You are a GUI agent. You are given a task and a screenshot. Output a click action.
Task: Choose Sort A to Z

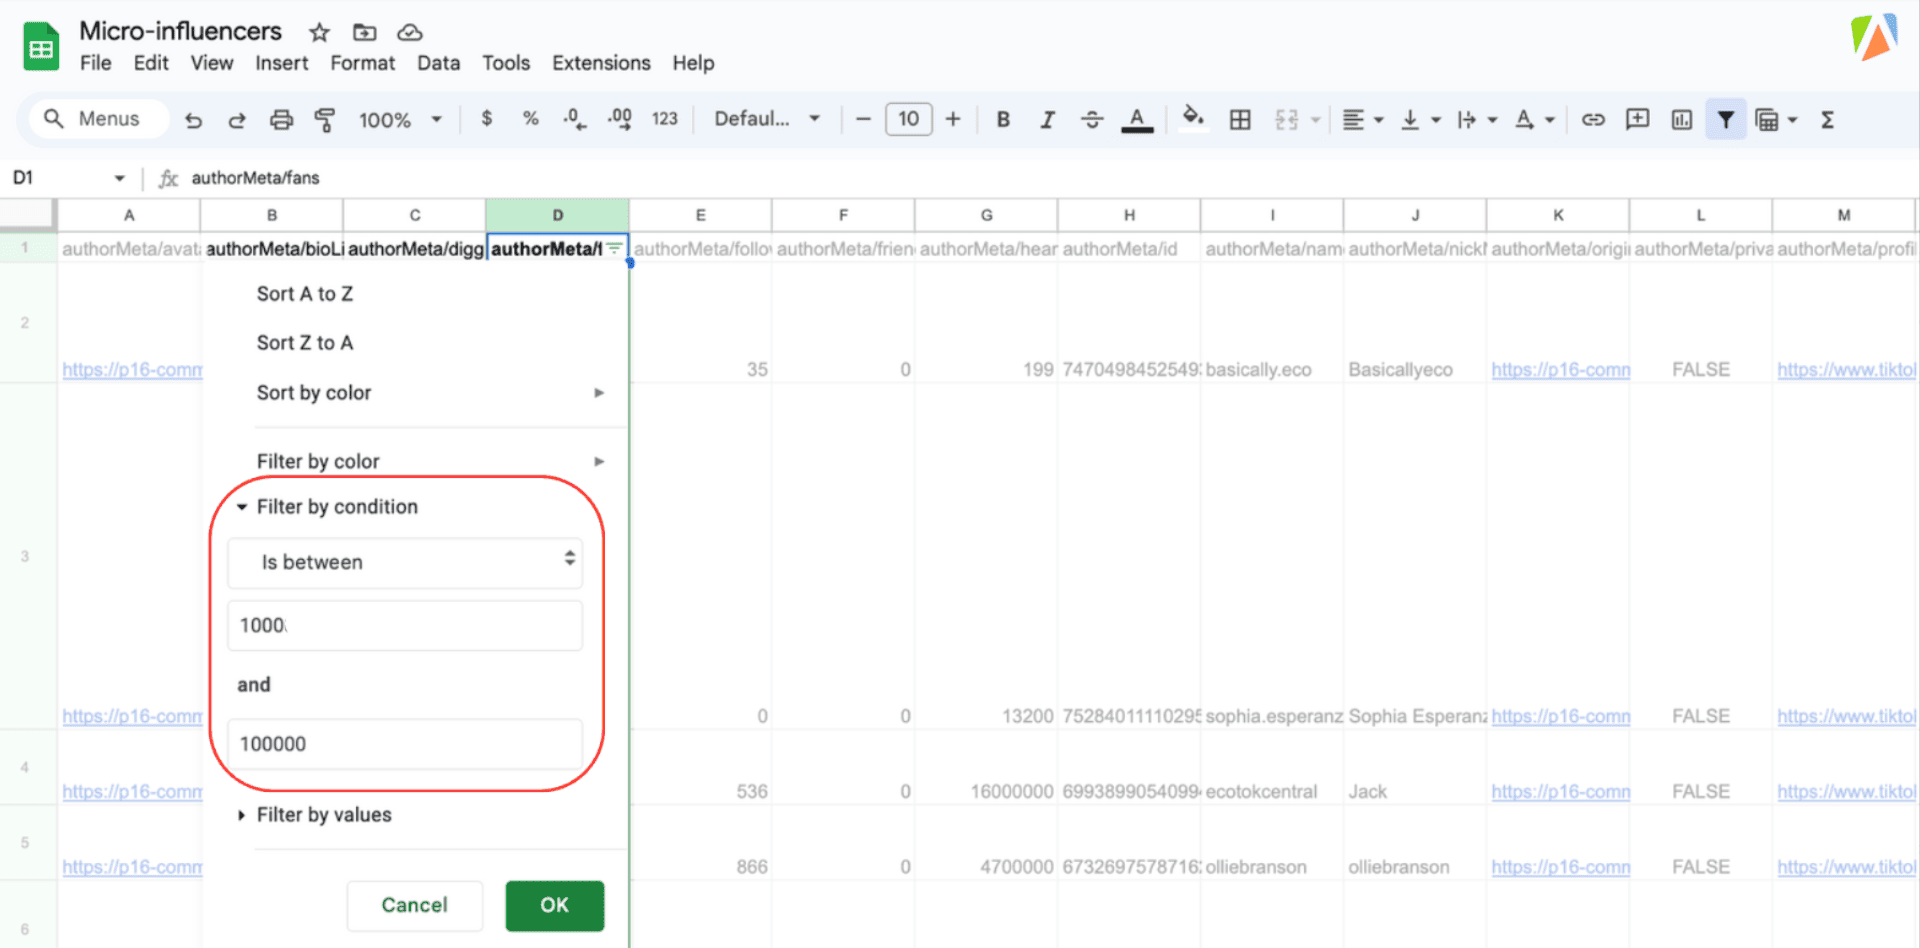305,294
